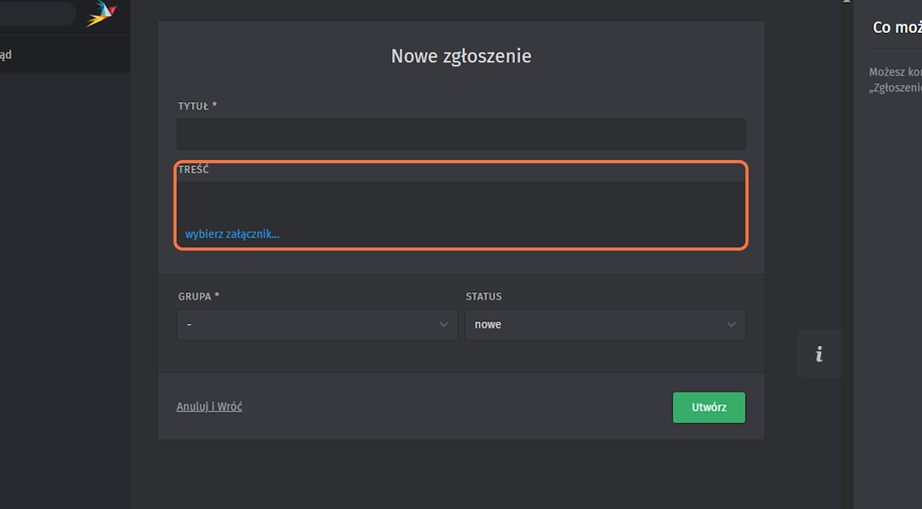
Task: Click the Status dropdown chevron arrow
Action: (x=731, y=325)
